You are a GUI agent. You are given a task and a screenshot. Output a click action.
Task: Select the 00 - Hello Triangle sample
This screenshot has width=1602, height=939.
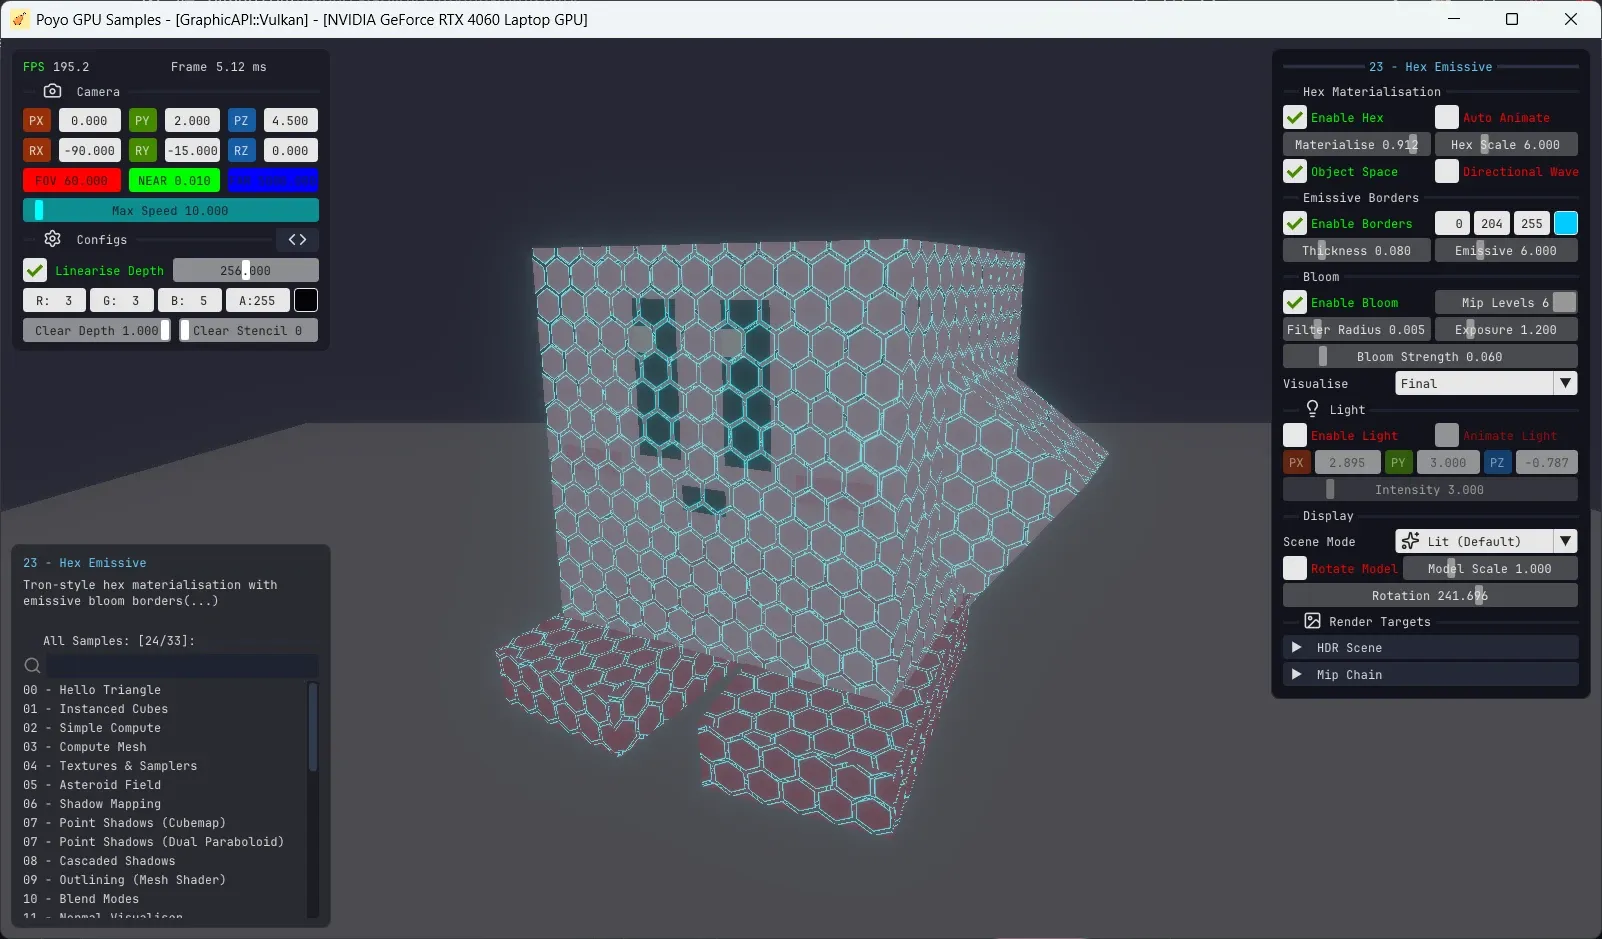point(92,689)
